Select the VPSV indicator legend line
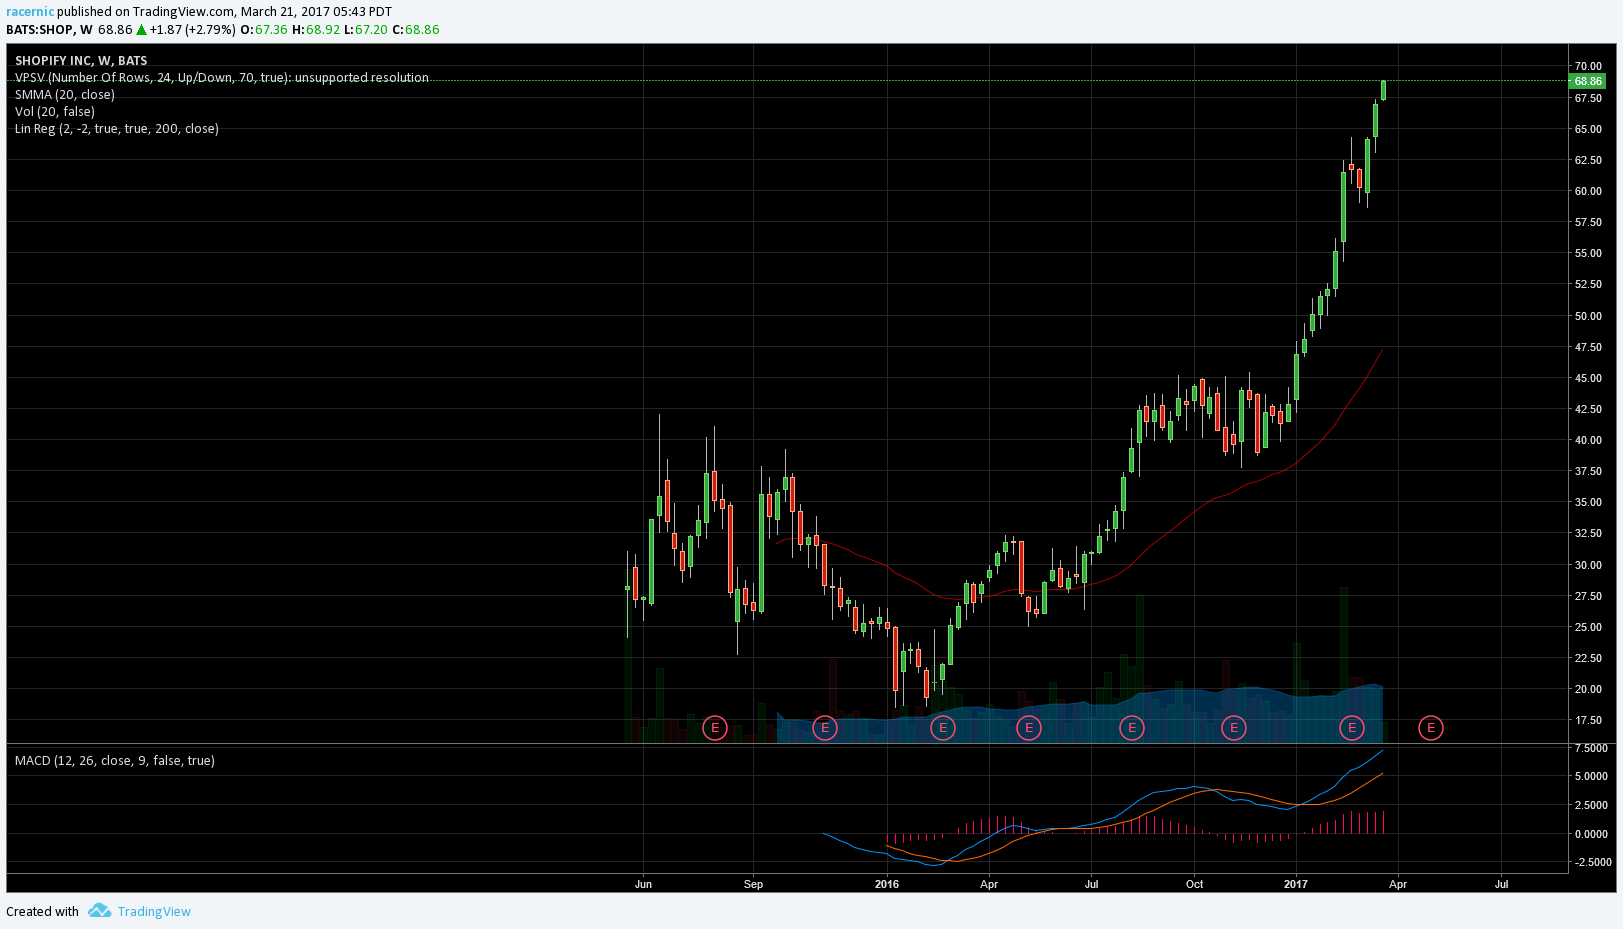 click(x=222, y=78)
